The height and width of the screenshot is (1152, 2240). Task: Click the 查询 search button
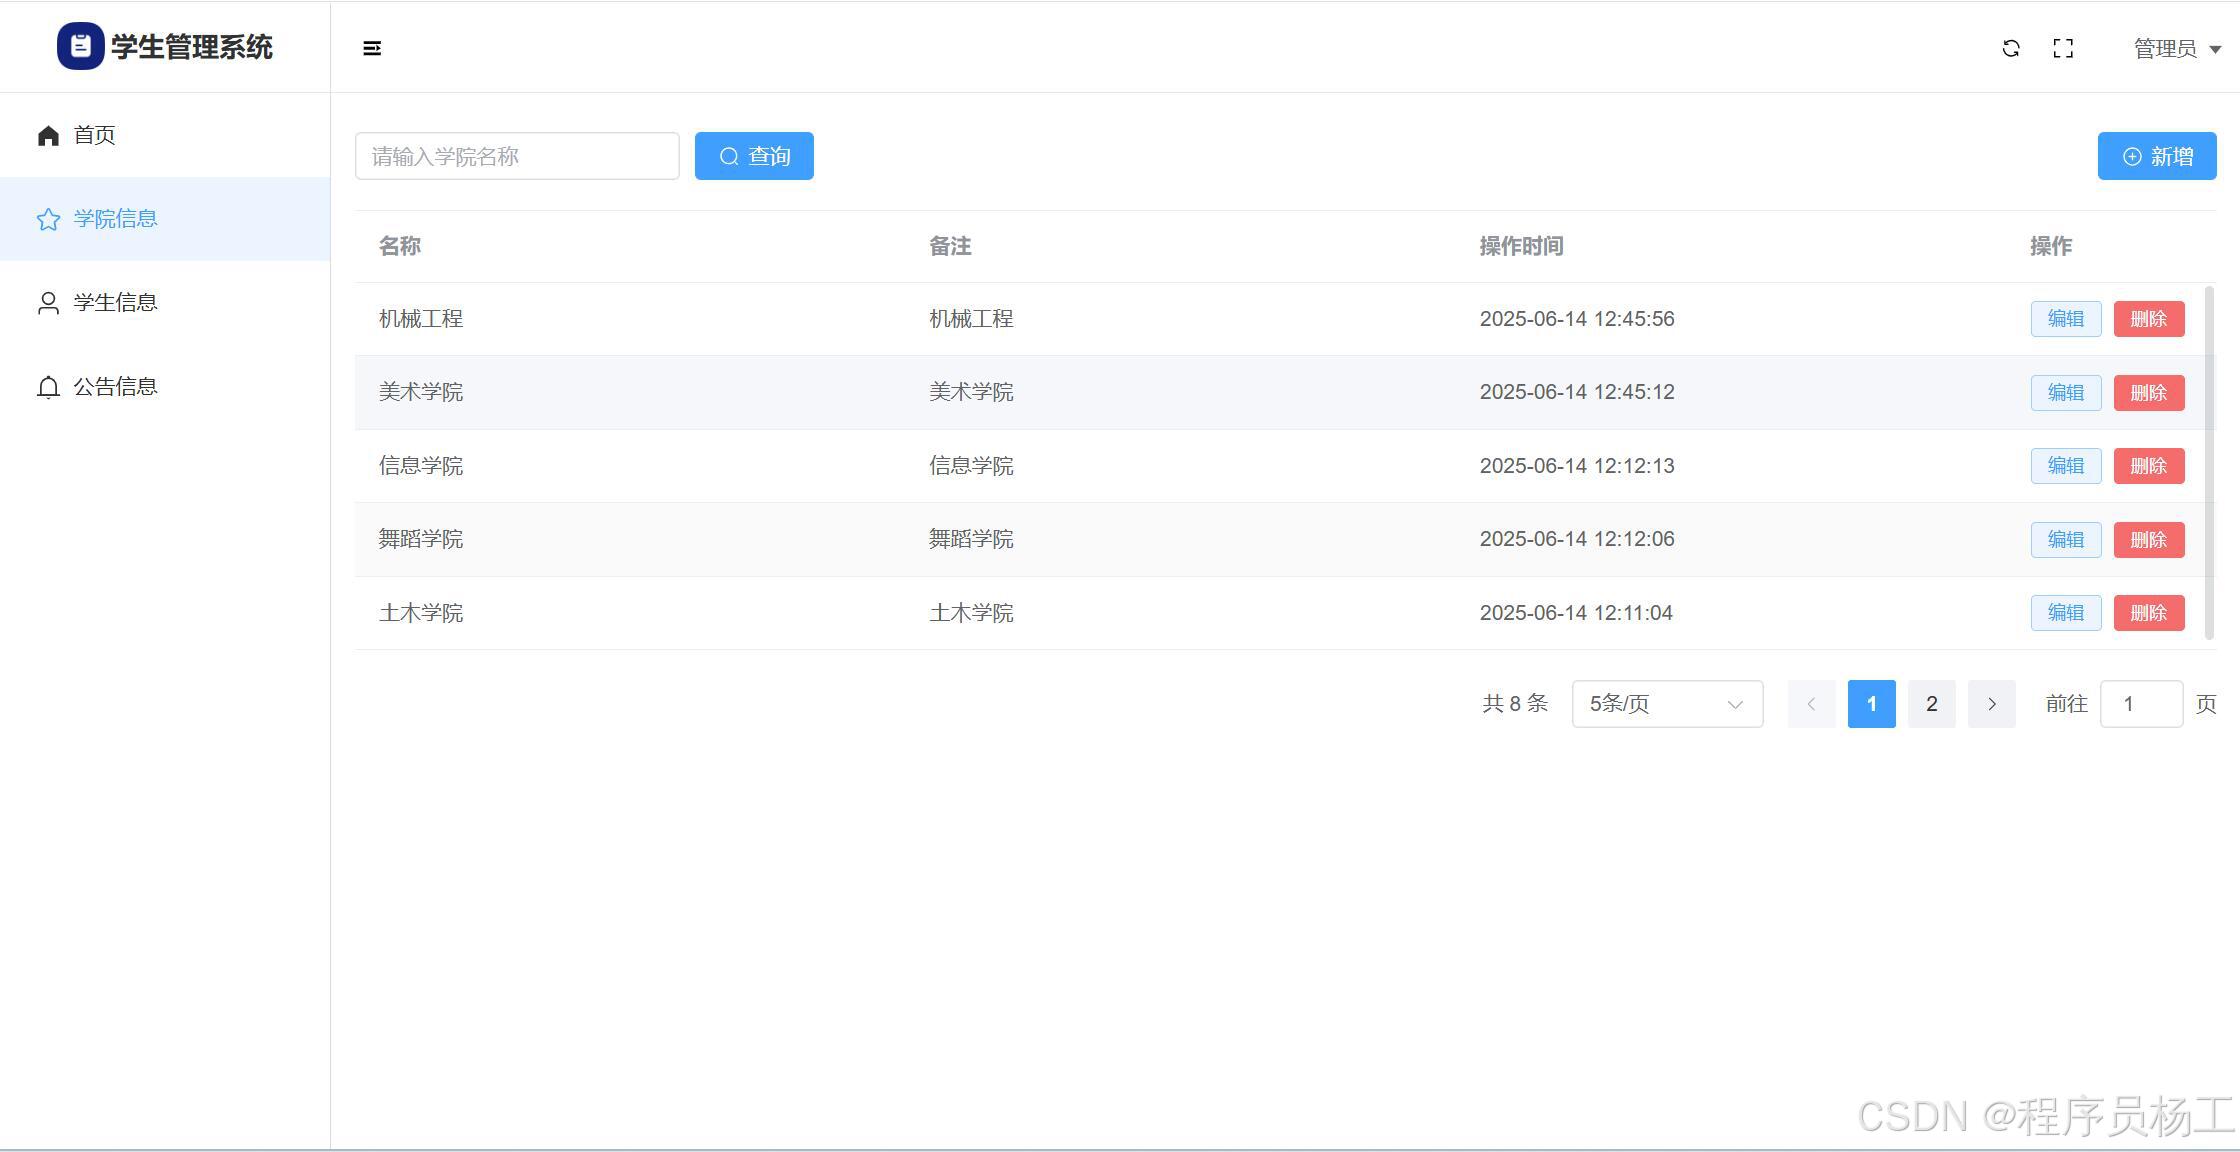(x=754, y=156)
